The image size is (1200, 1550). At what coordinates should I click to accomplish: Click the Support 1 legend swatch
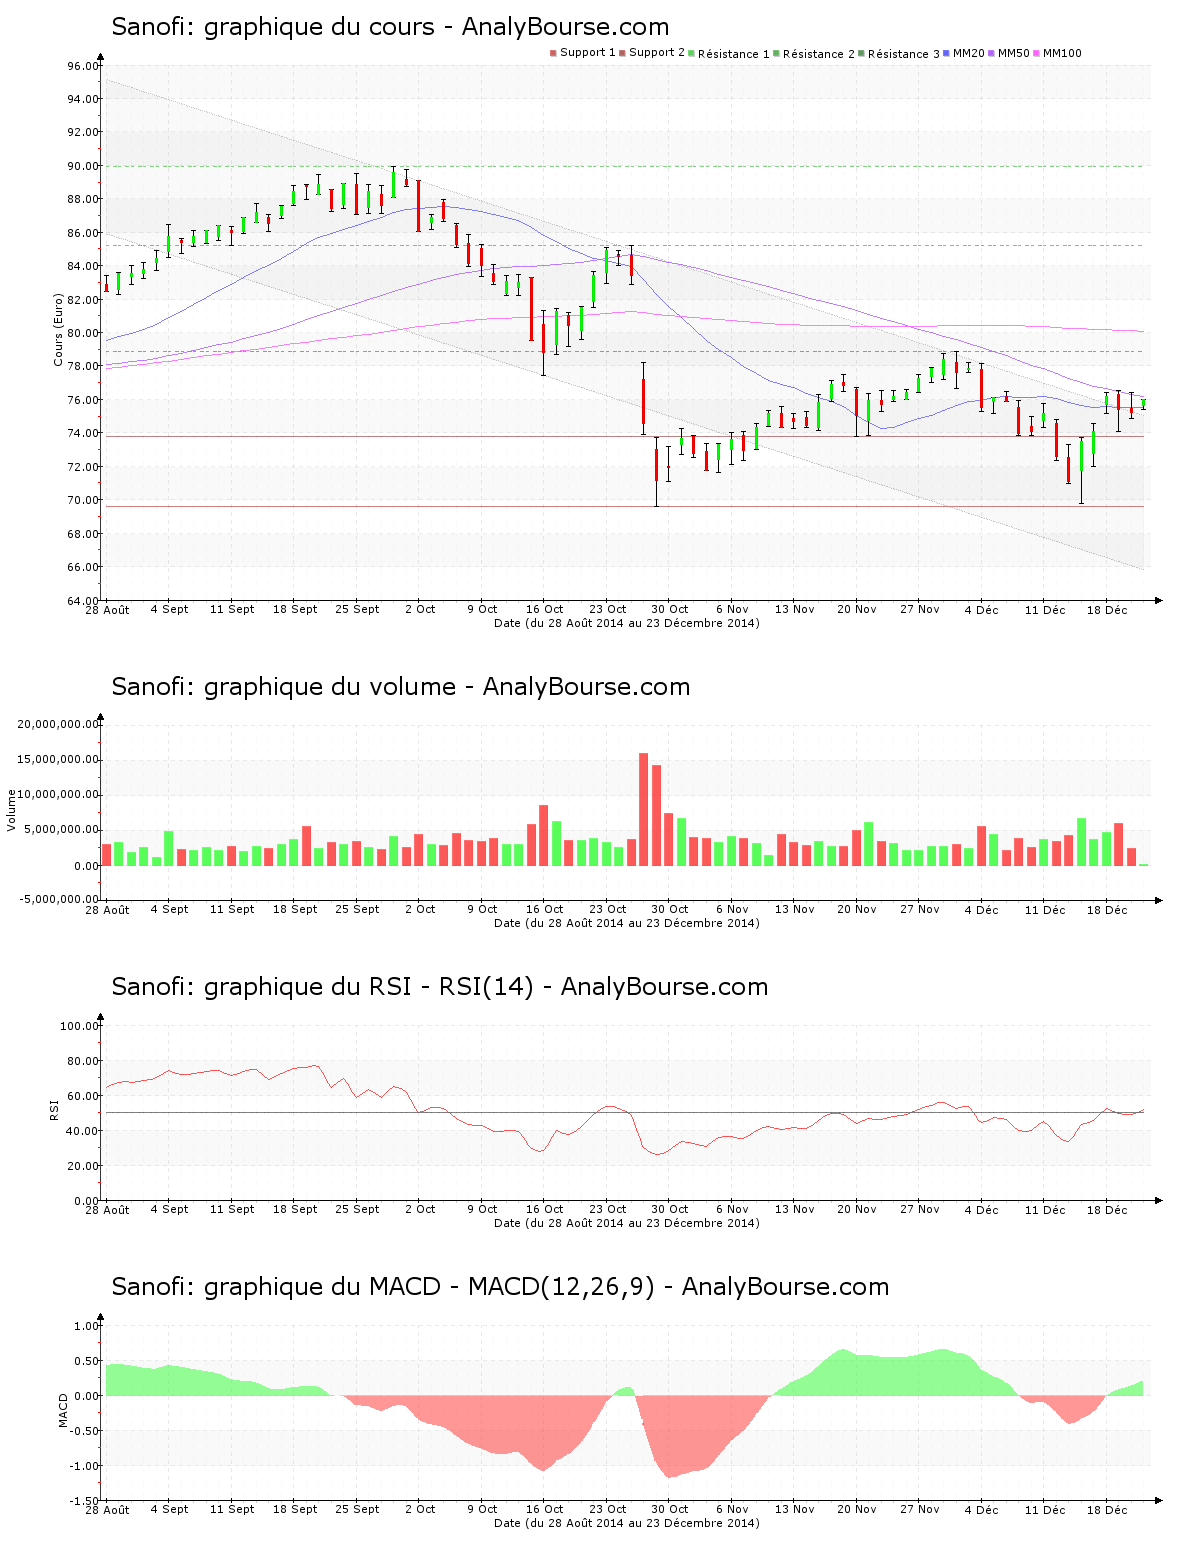pos(553,53)
